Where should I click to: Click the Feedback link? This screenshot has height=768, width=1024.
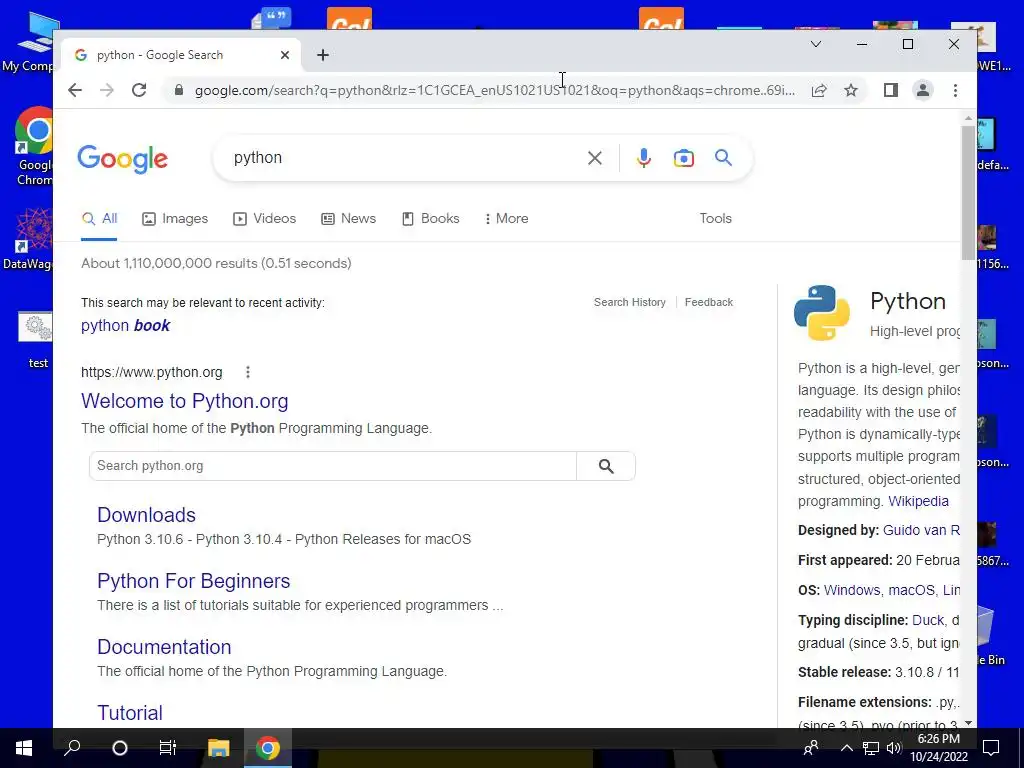709,302
